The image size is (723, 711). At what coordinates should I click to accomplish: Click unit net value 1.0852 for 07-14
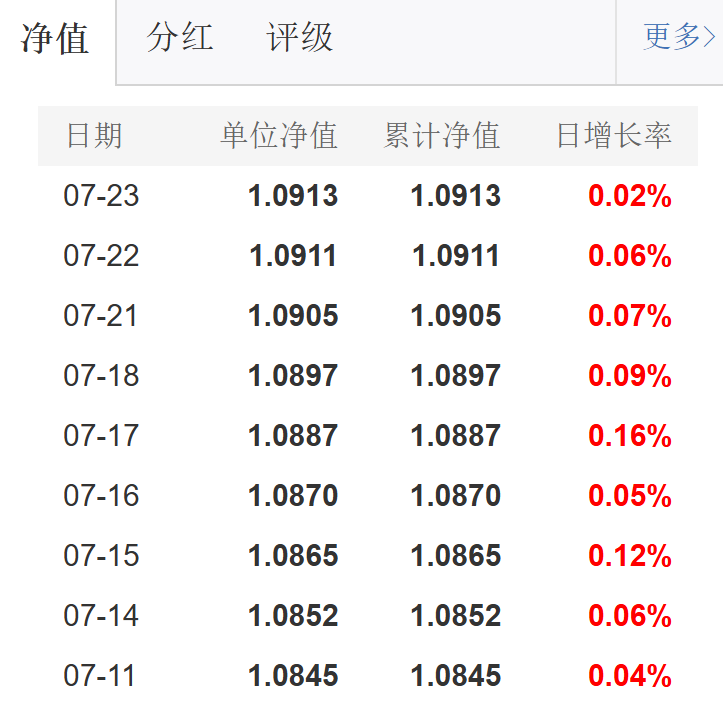coord(293,615)
